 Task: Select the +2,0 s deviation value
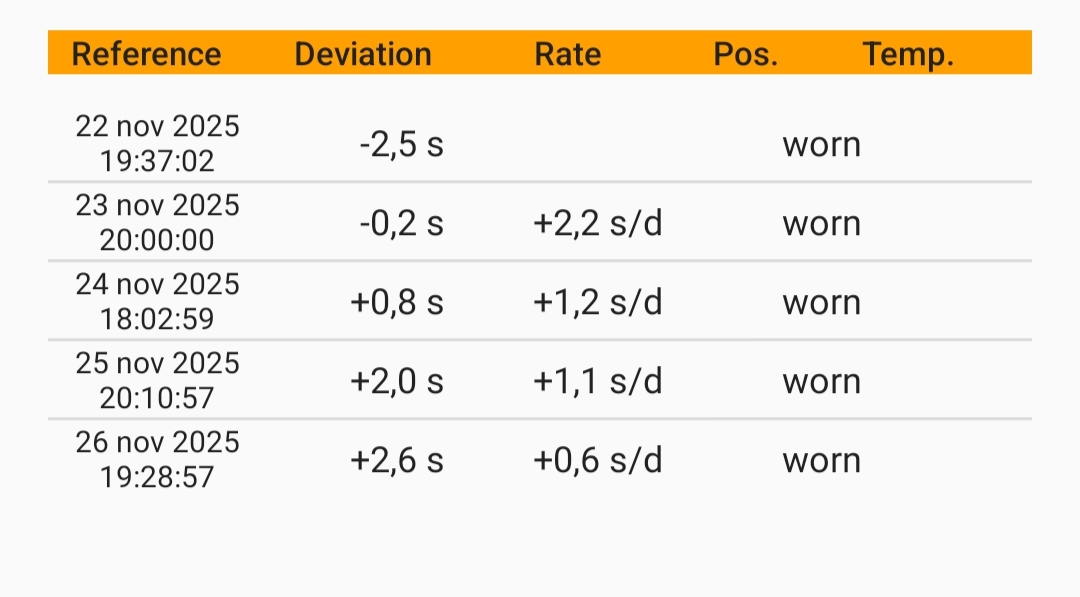pyautogui.click(x=396, y=381)
